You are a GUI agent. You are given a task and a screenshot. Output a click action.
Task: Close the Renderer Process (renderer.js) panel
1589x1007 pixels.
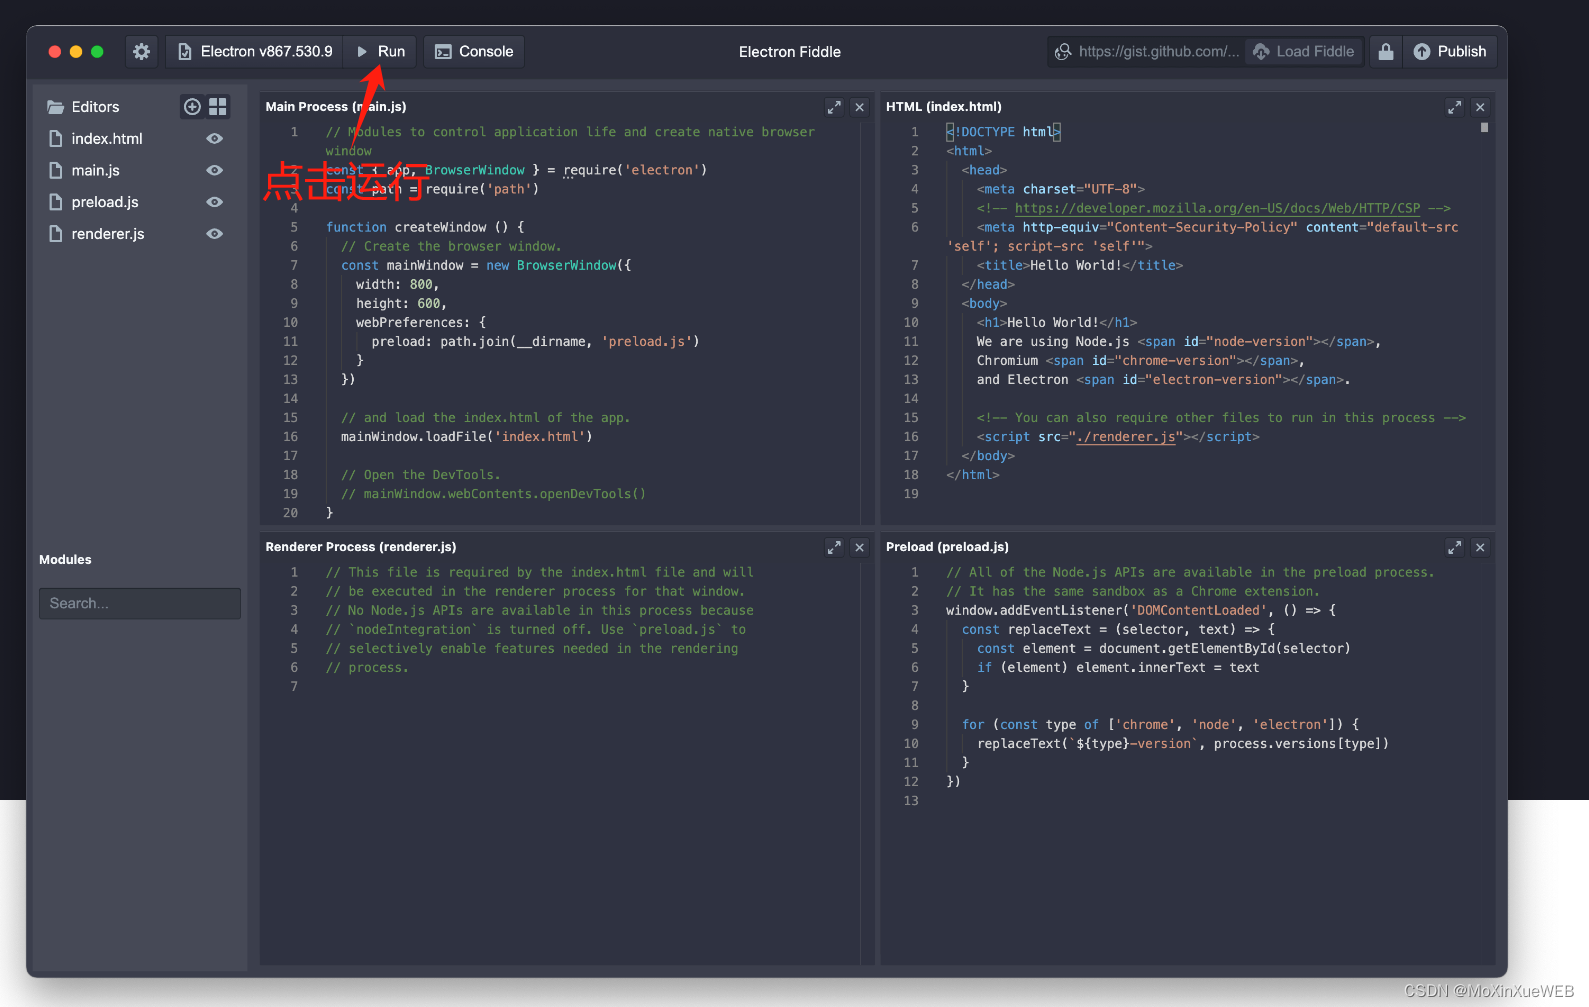pyautogui.click(x=859, y=547)
